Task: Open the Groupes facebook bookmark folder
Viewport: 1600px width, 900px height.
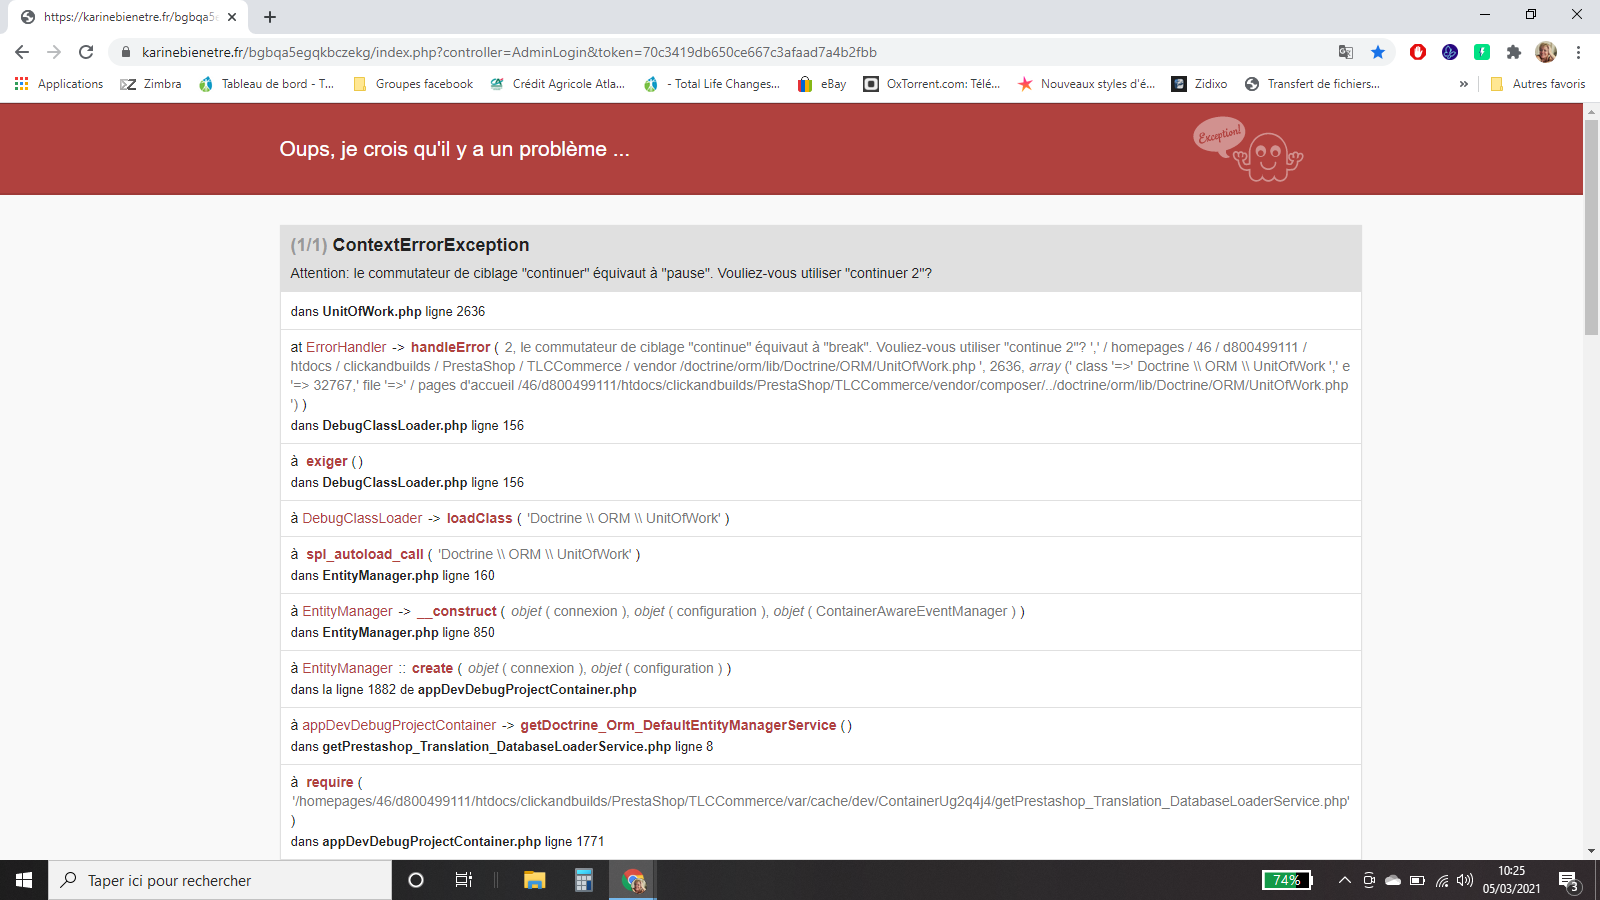Action: coord(413,84)
